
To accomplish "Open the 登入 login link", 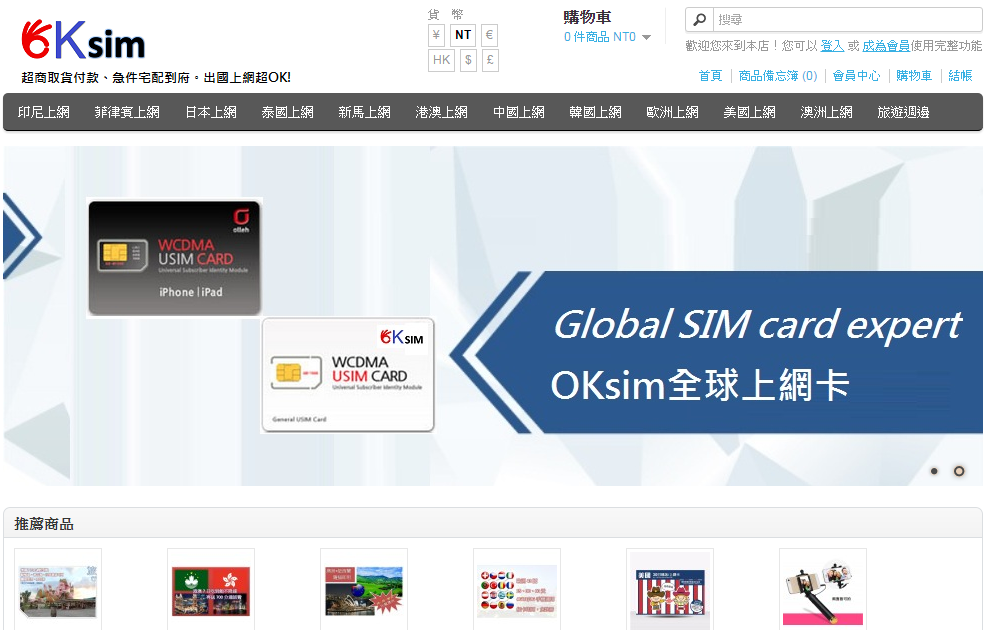I will [x=832, y=46].
